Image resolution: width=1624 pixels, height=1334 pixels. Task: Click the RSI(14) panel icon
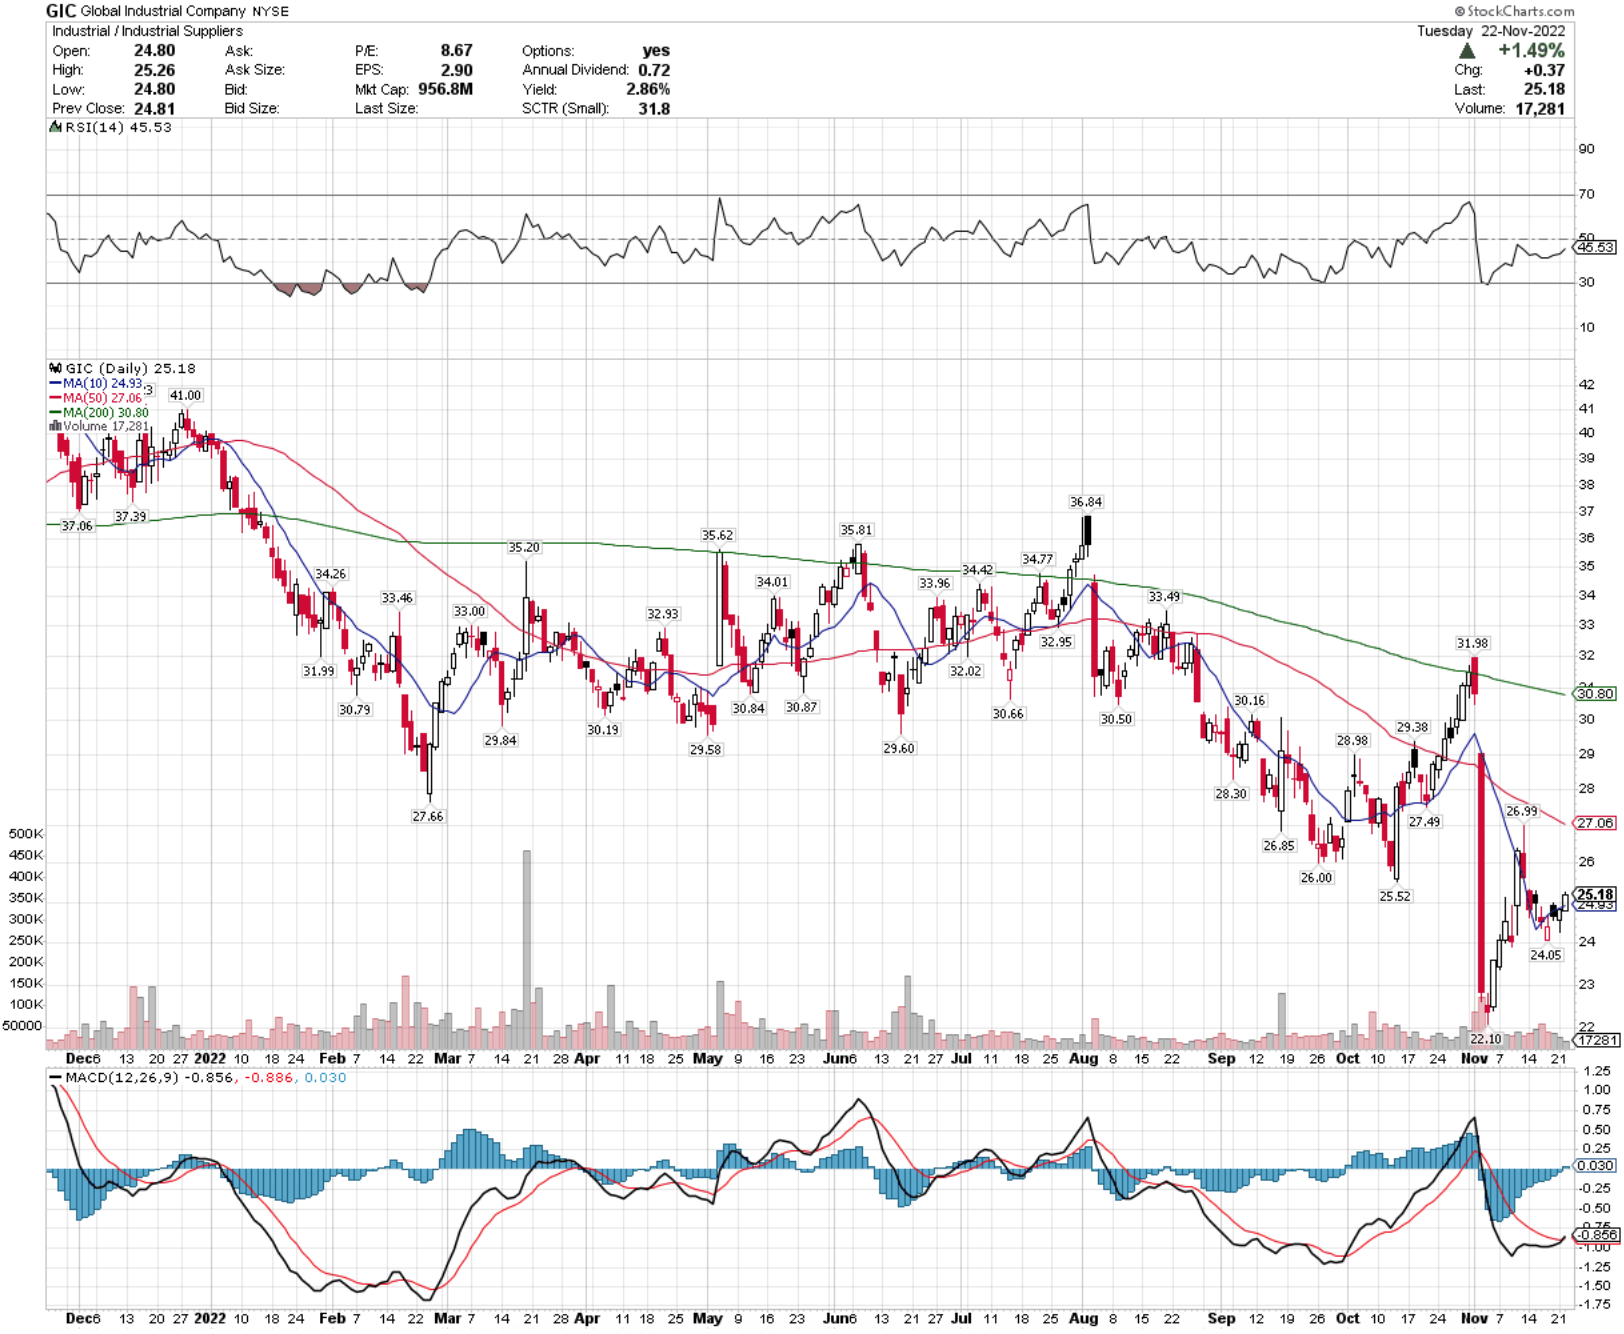pyautogui.click(x=56, y=127)
